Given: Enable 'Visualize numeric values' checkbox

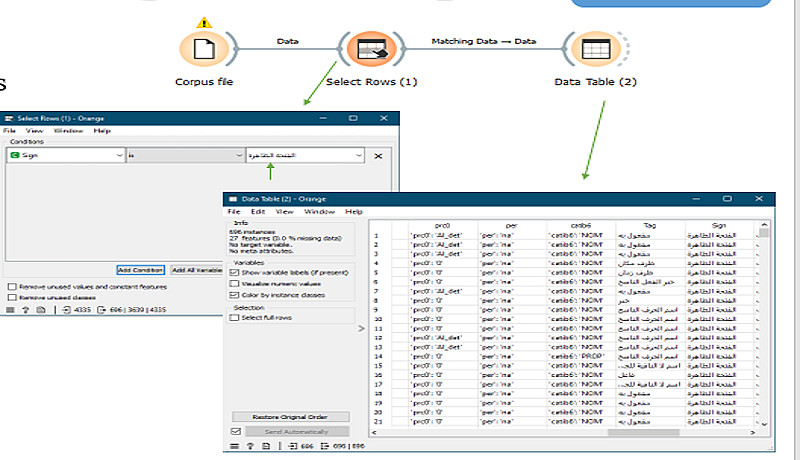Looking at the screenshot, I should pos(235,284).
